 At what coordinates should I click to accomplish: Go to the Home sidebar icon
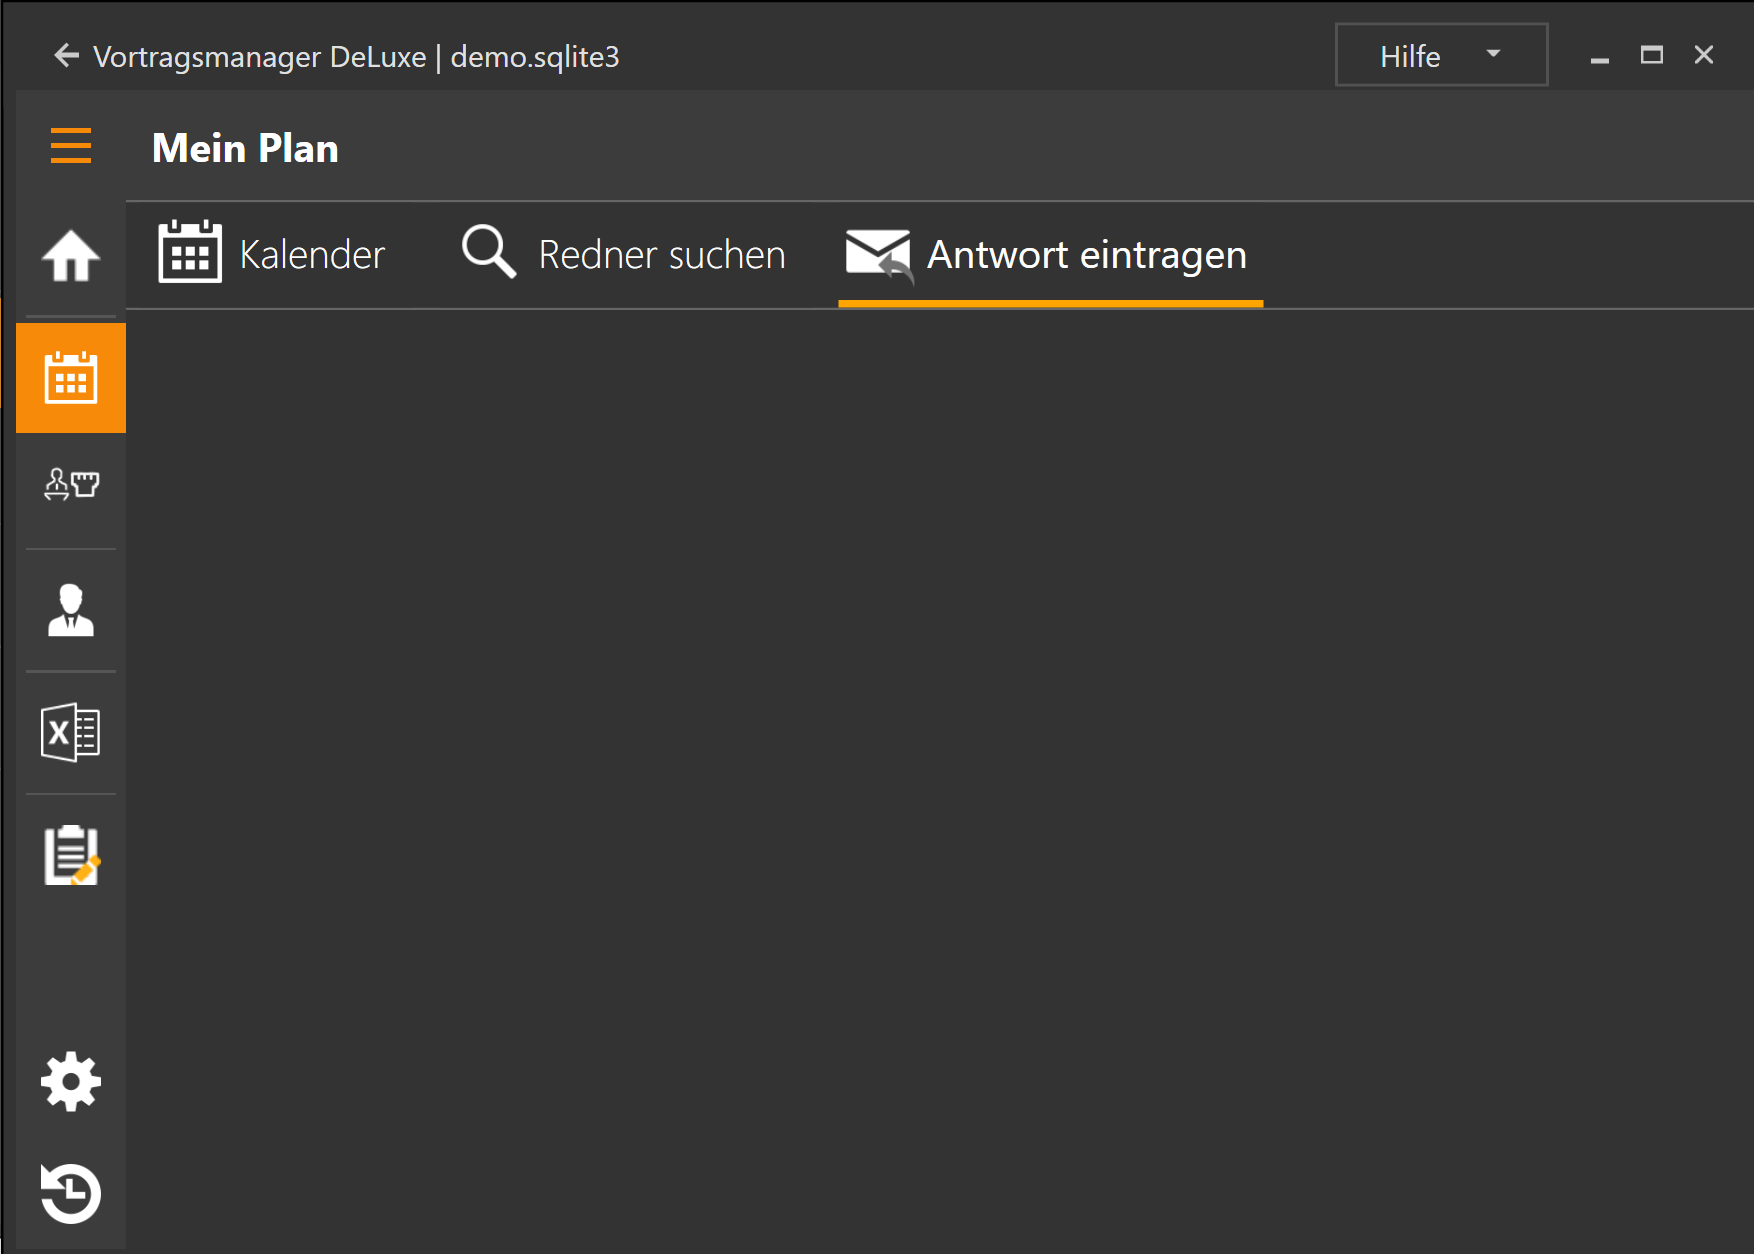(x=71, y=256)
